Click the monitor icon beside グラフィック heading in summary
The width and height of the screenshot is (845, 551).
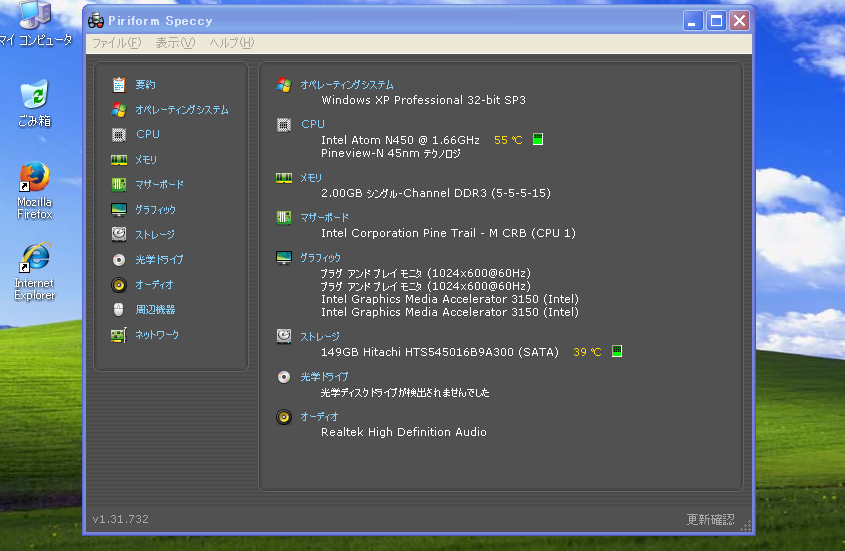point(284,258)
